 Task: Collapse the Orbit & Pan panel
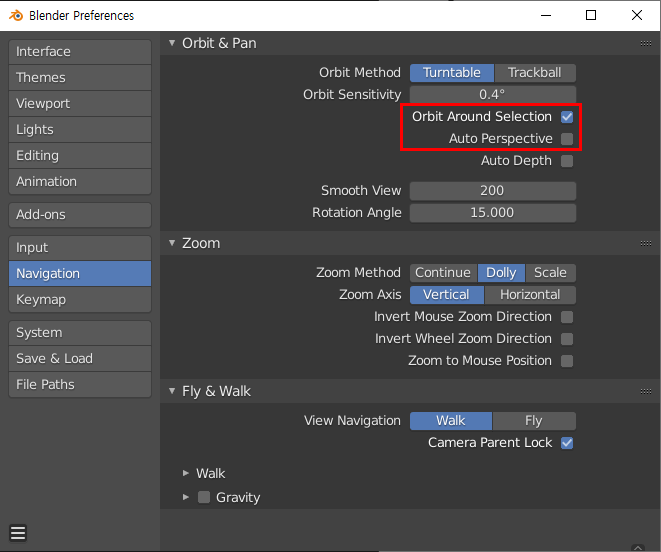coord(172,43)
